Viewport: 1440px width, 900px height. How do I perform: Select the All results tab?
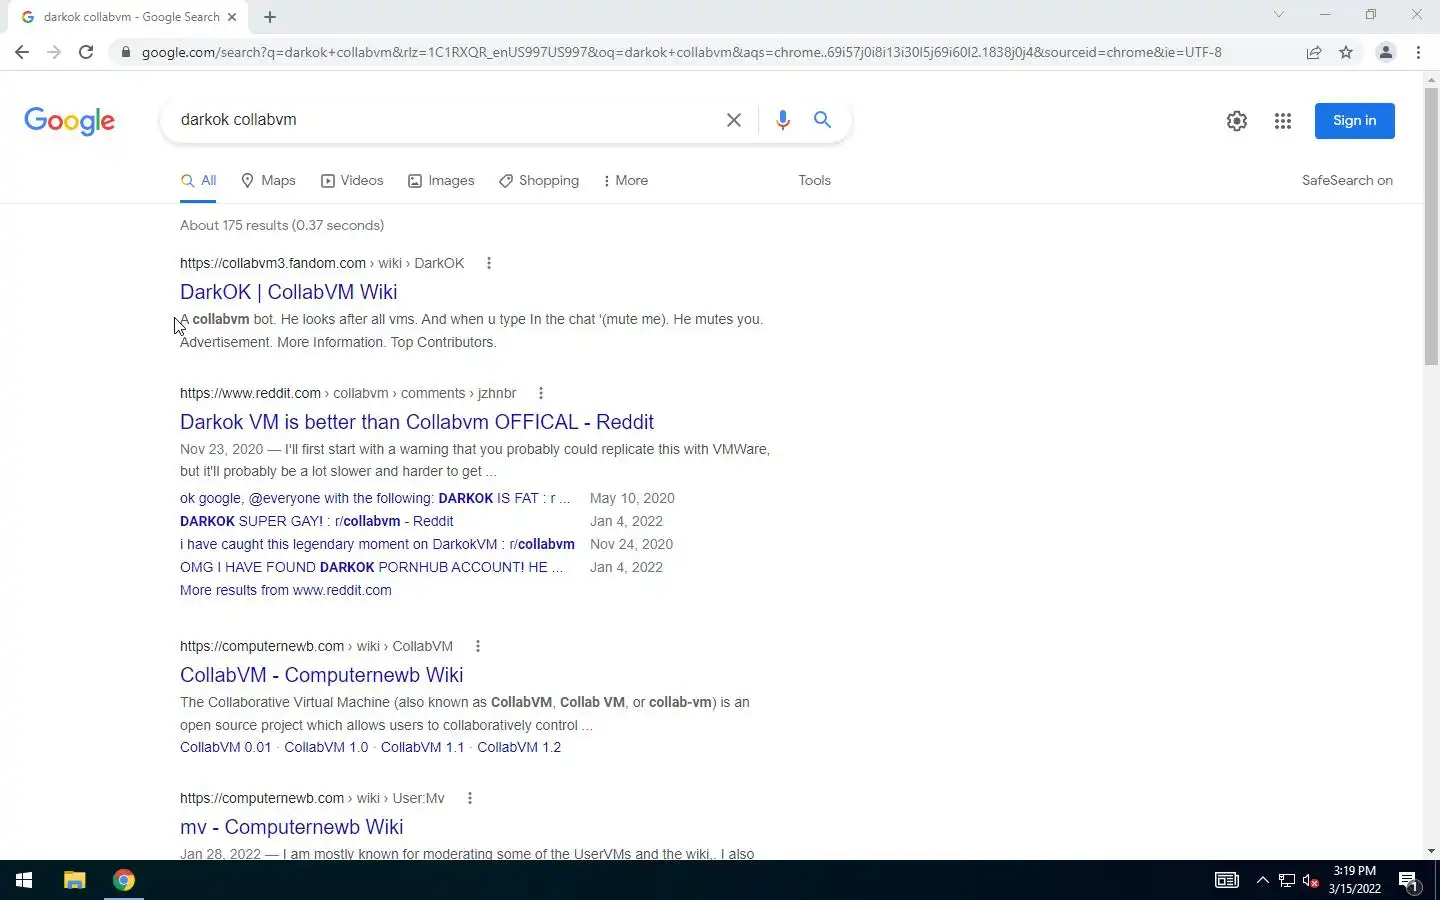click(x=198, y=181)
